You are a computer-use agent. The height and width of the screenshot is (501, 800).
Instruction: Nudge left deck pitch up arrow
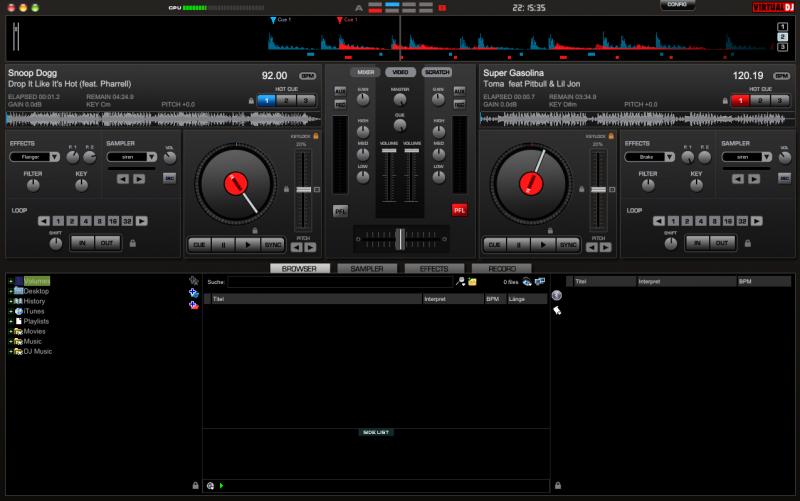pyautogui.click(x=310, y=247)
